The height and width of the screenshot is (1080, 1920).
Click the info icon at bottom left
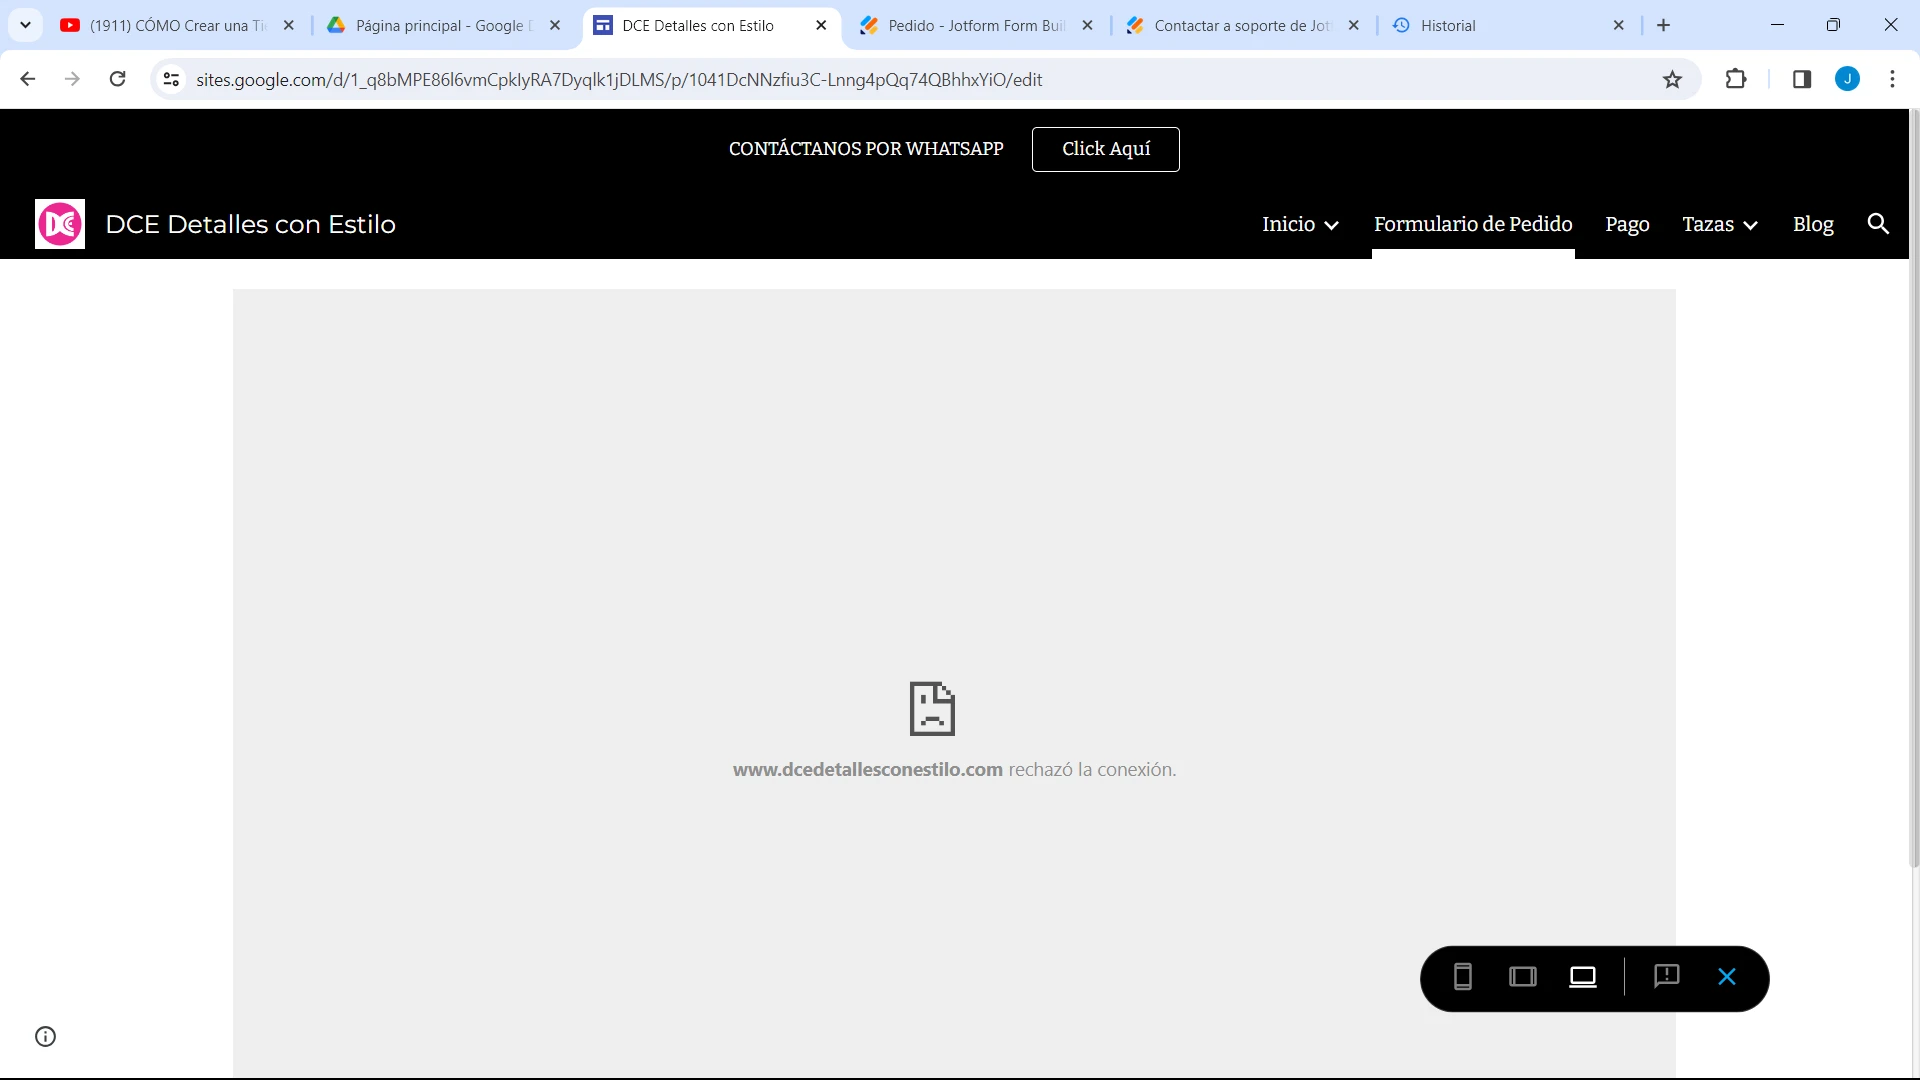45,1036
